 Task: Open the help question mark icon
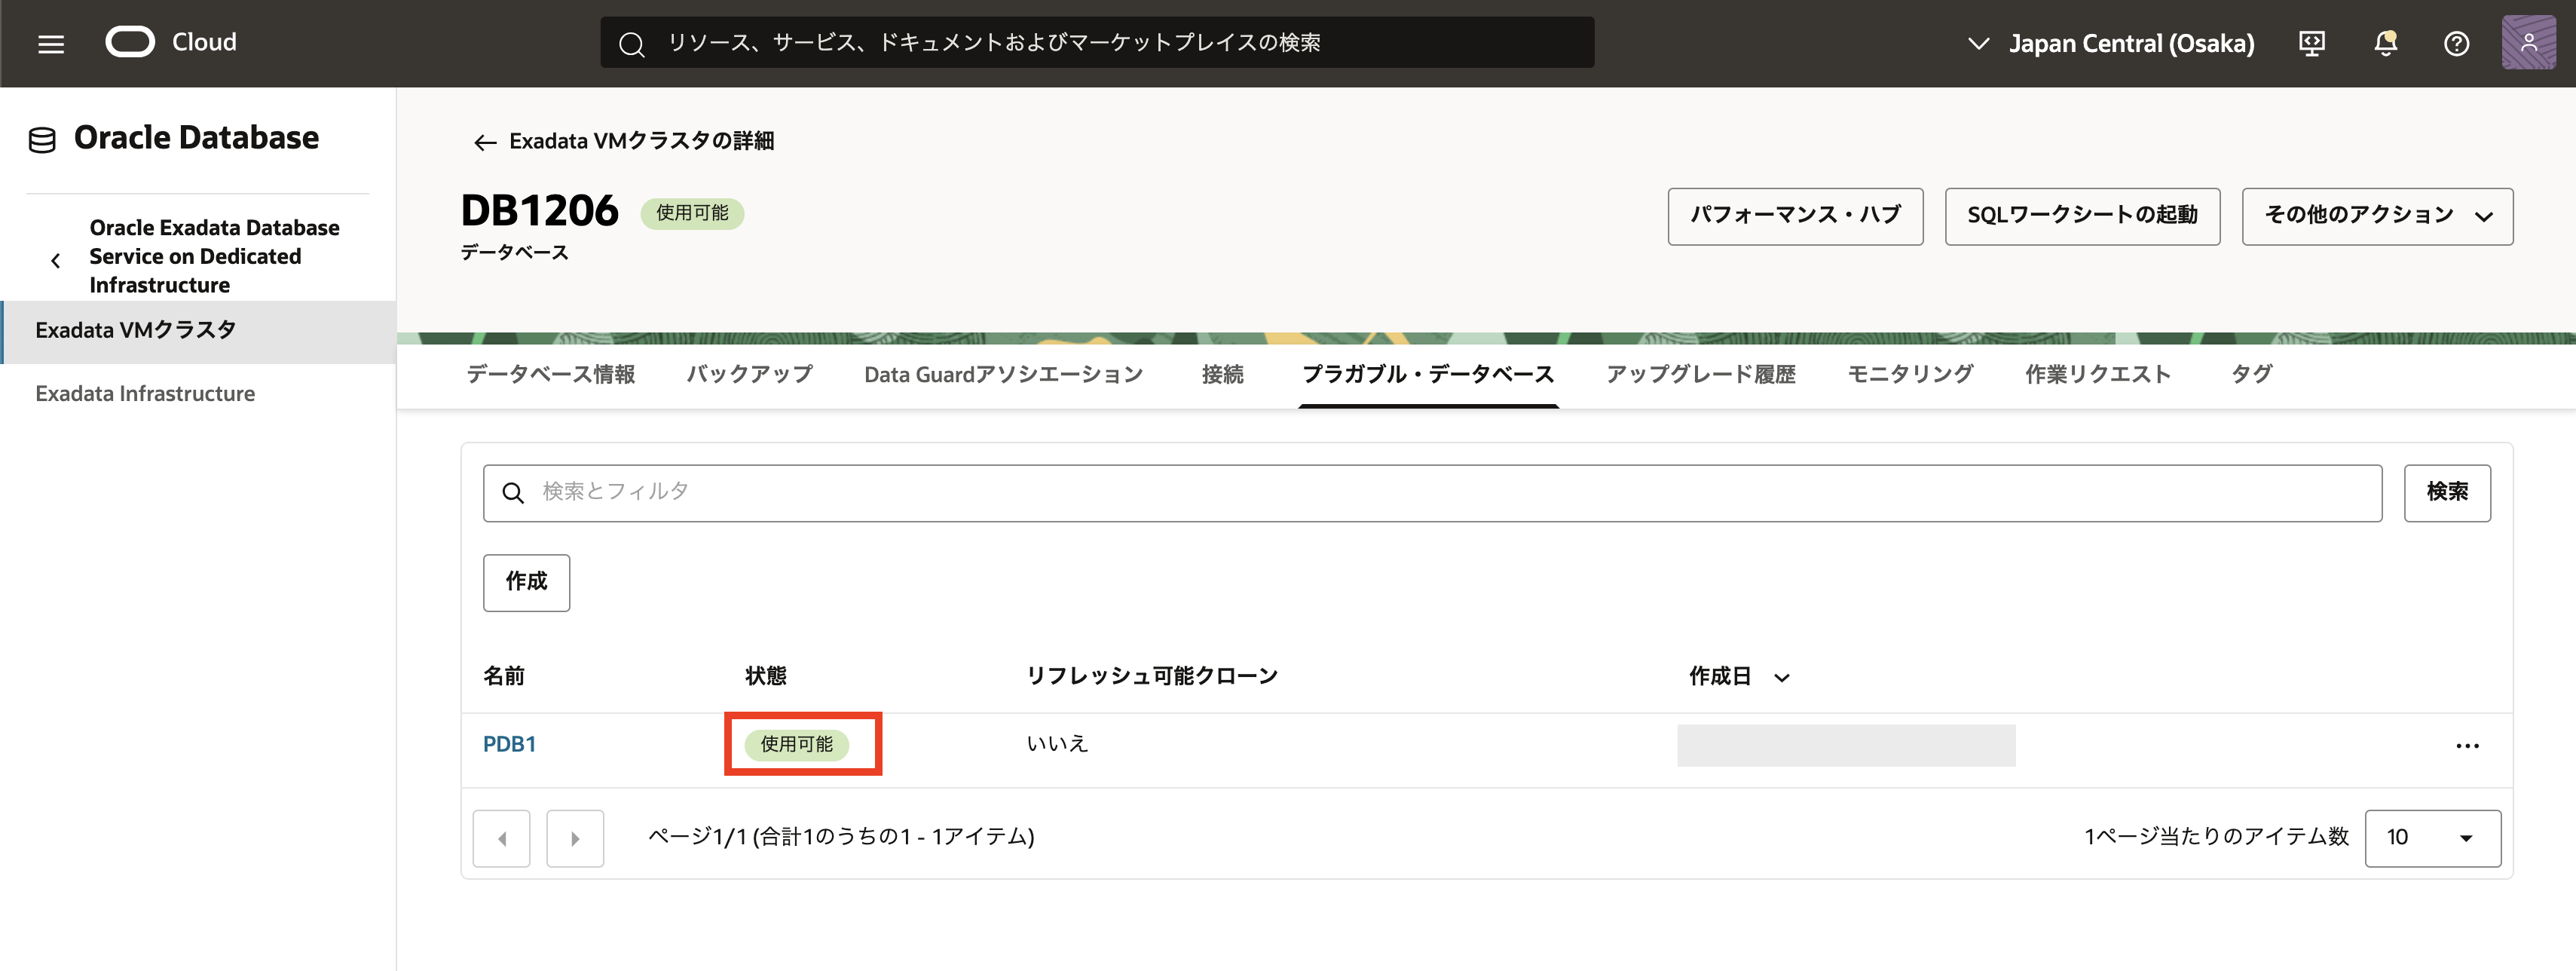2456,43
